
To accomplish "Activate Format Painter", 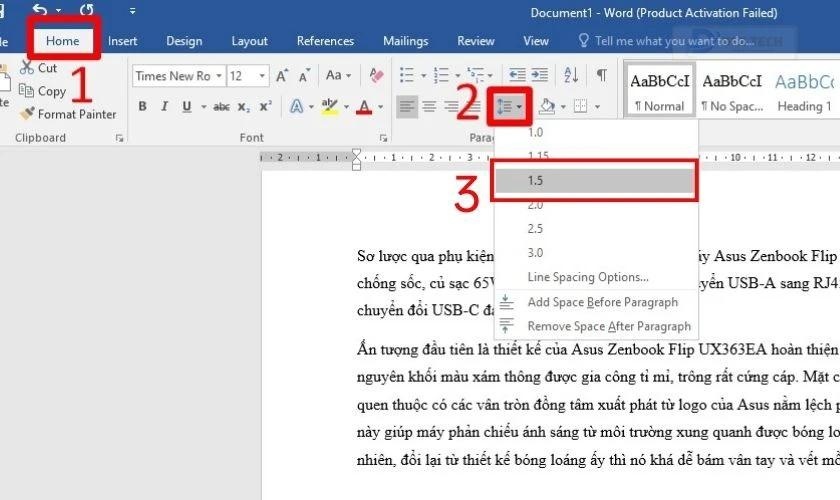I will (x=68, y=114).
